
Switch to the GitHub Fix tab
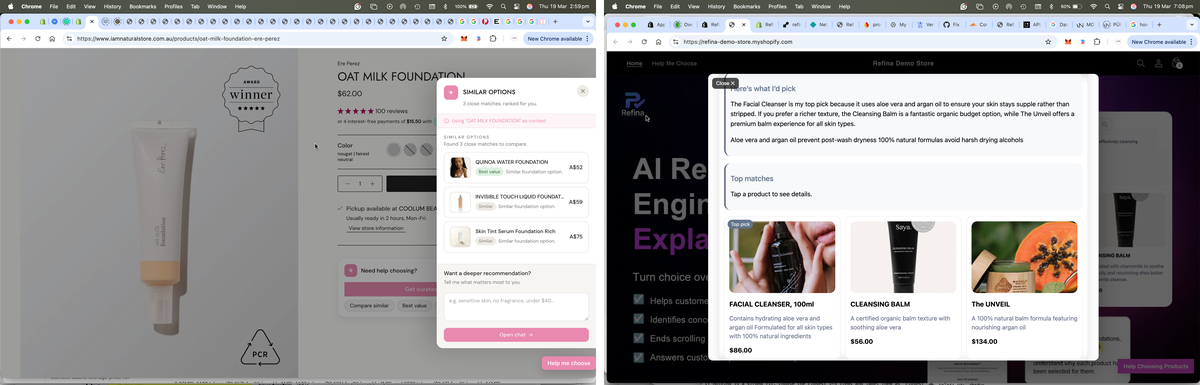pos(951,24)
